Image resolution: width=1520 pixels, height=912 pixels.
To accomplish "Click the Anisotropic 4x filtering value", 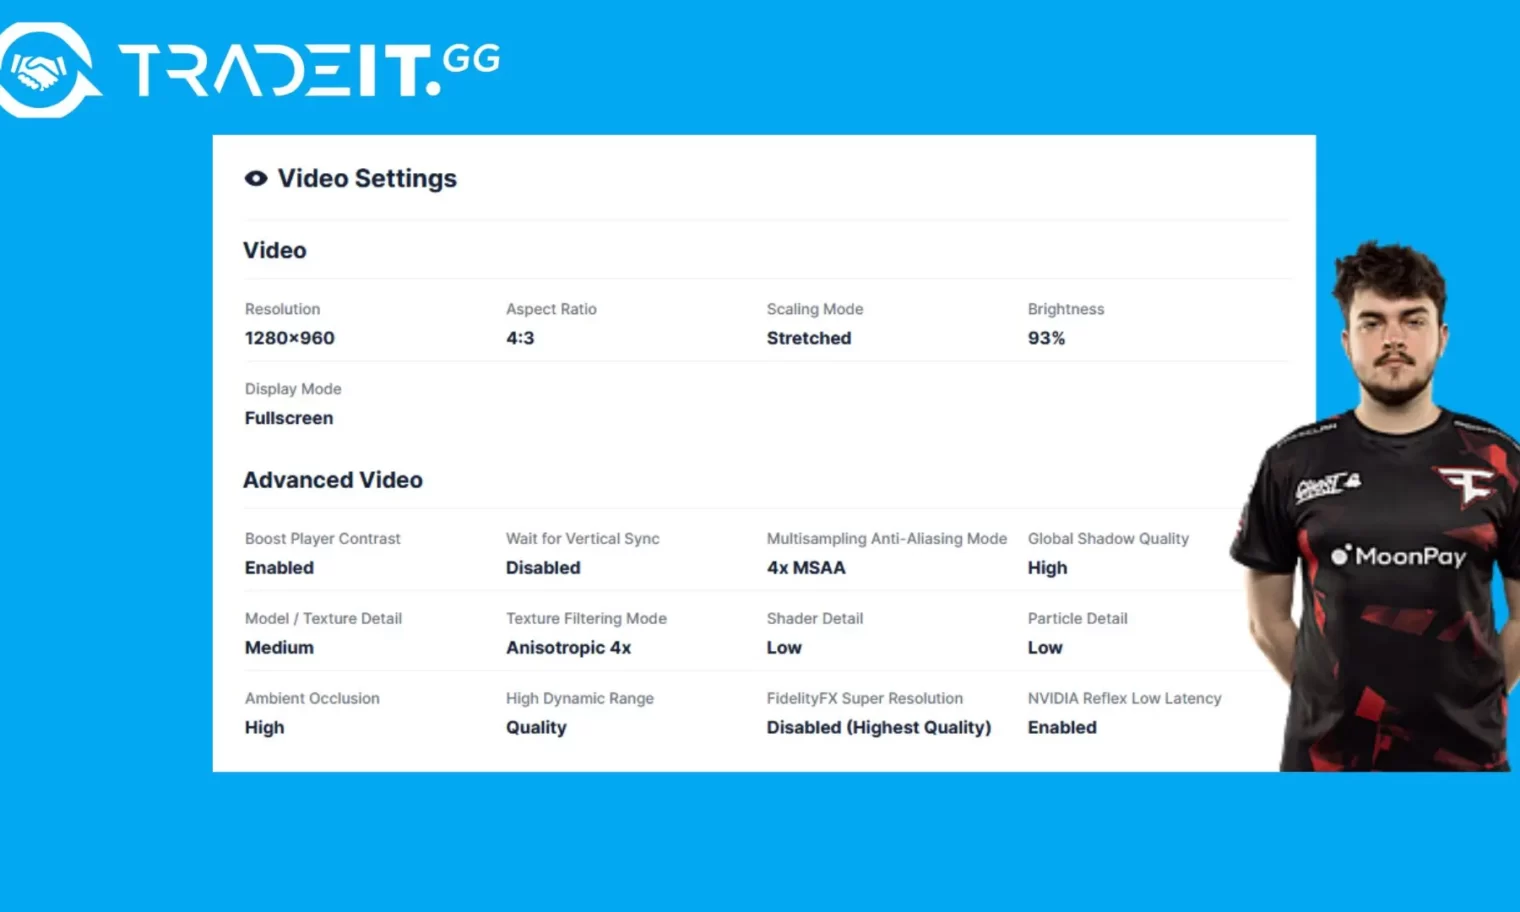I will [569, 648].
